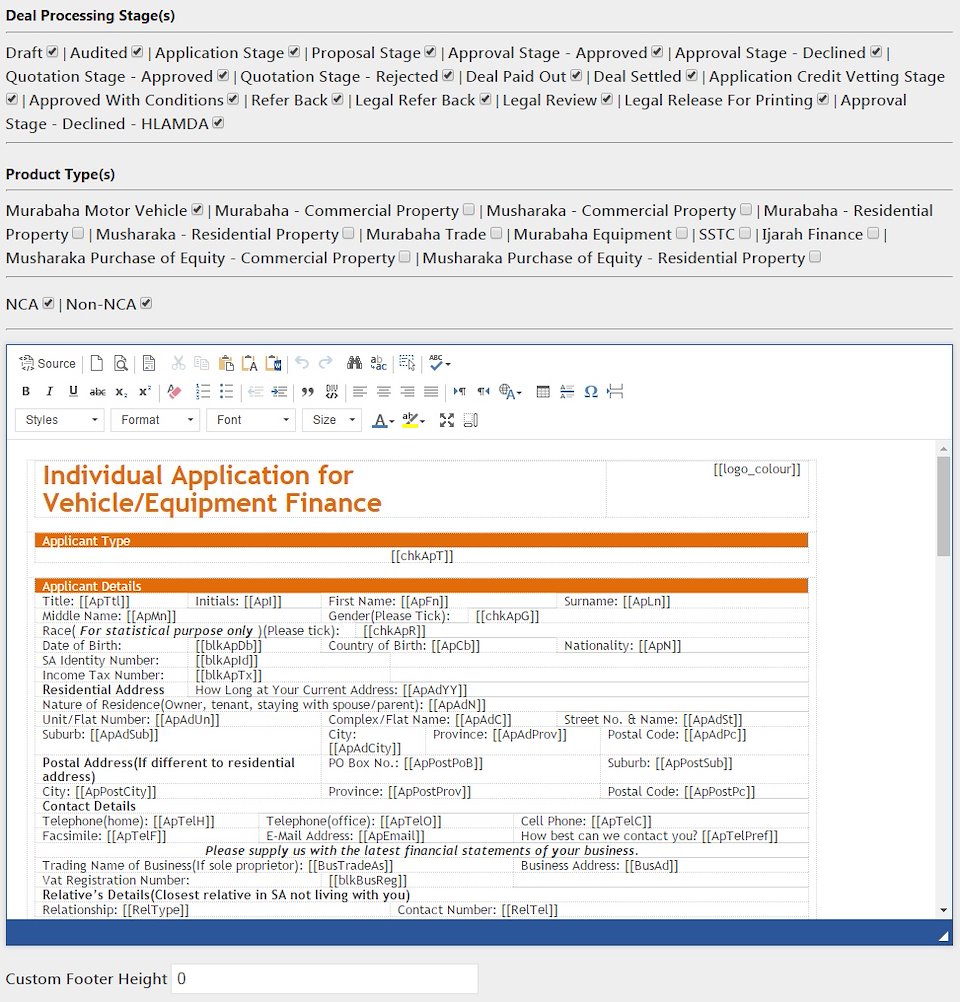Align text left
The width and height of the screenshot is (960, 1002).
(x=360, y=392)
